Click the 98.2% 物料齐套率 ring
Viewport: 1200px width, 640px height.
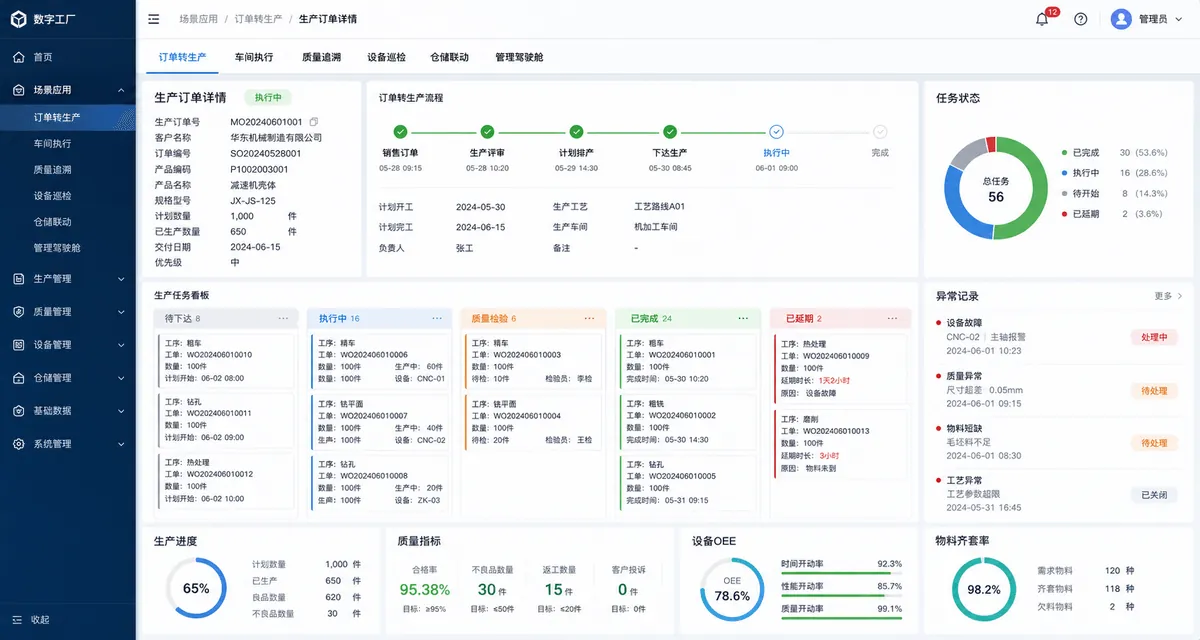click(x=983, y=588)
